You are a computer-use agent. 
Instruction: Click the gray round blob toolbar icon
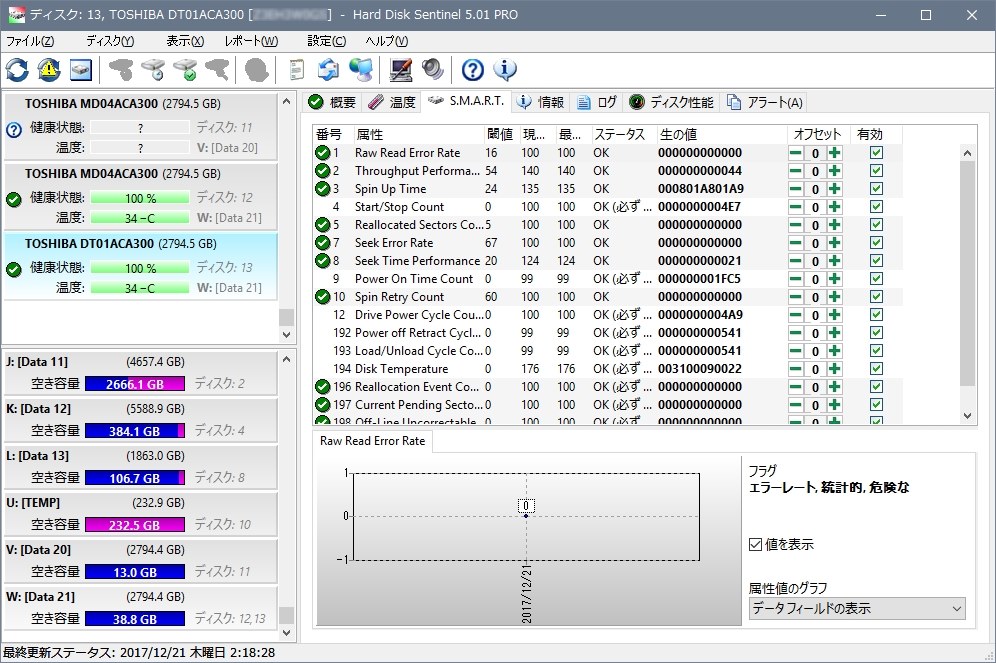point(257,70)
